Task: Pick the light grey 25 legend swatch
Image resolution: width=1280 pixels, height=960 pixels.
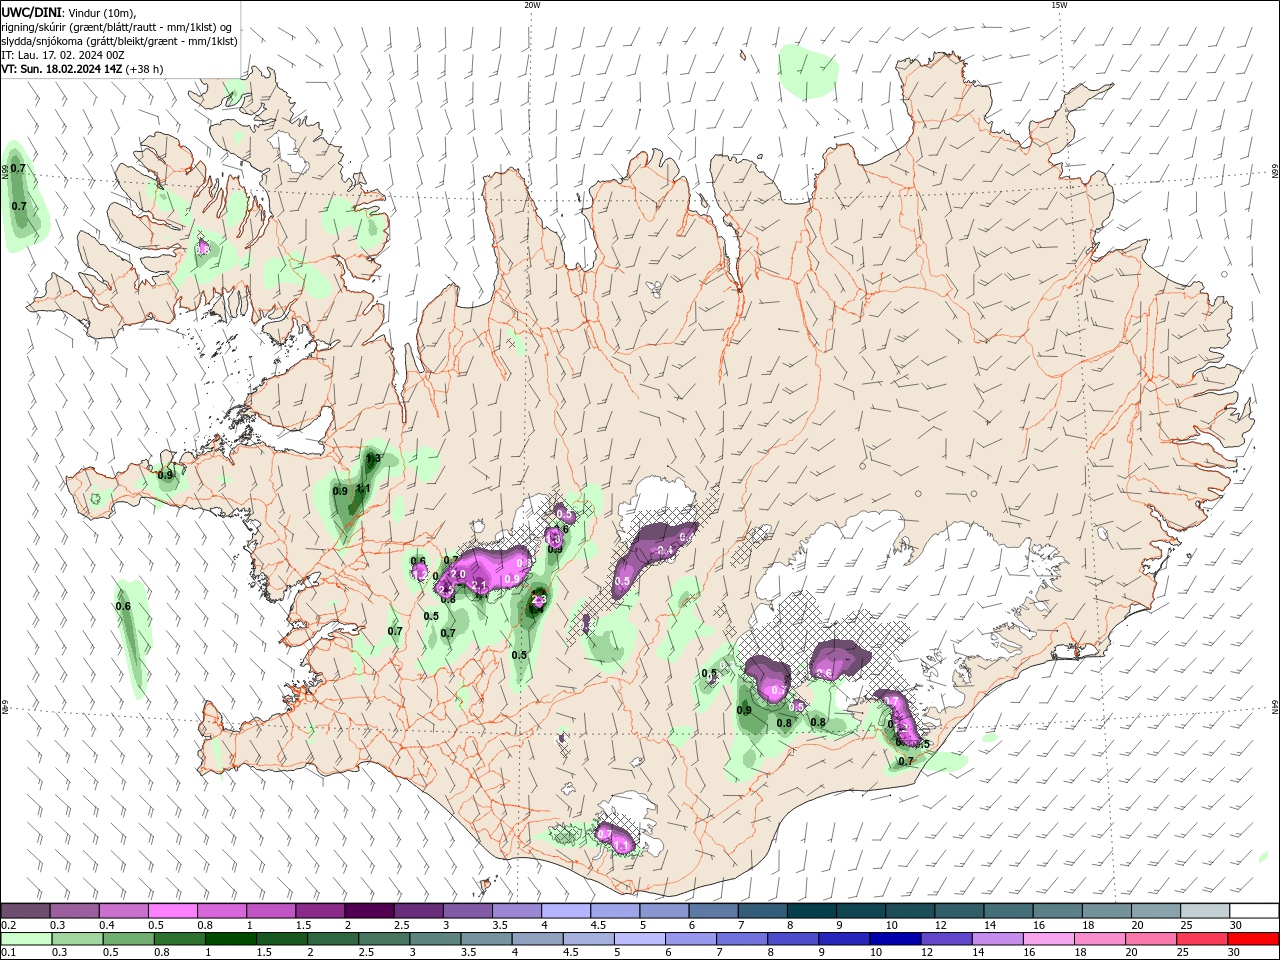Action: click(1205, 911)
